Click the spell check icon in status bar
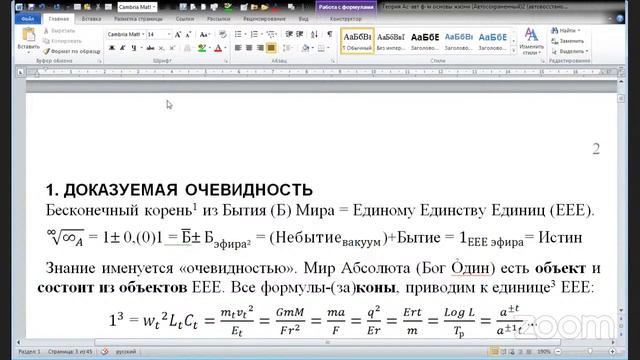 [105, 351]
